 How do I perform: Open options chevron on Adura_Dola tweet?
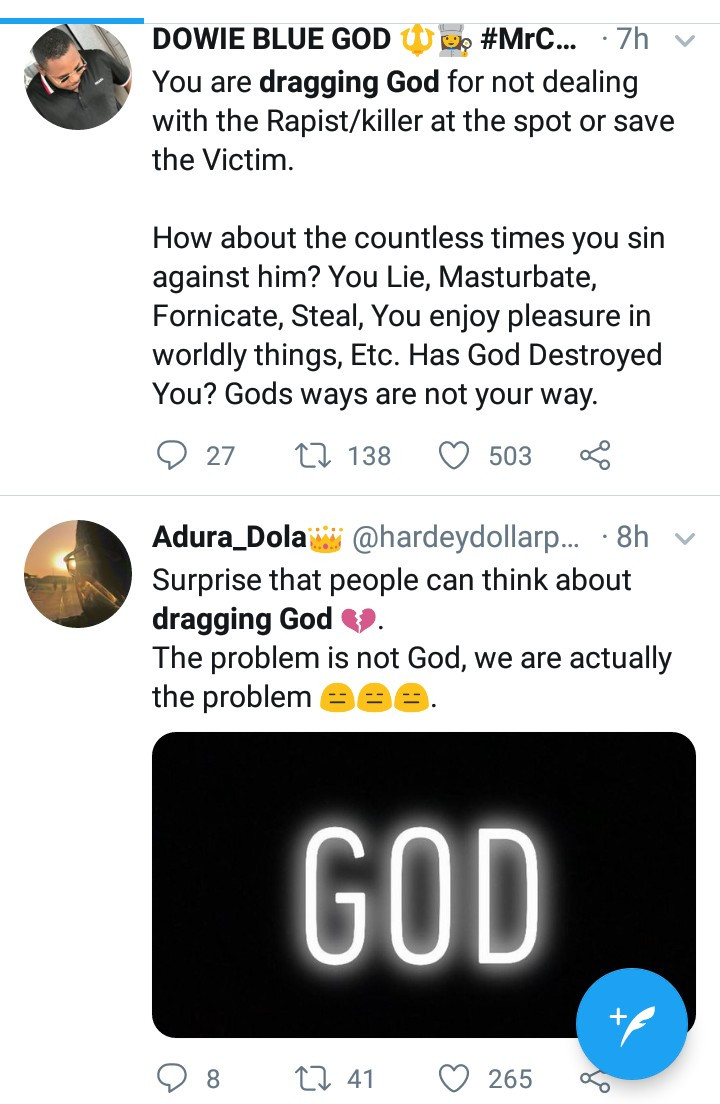(x=685, y=539)
